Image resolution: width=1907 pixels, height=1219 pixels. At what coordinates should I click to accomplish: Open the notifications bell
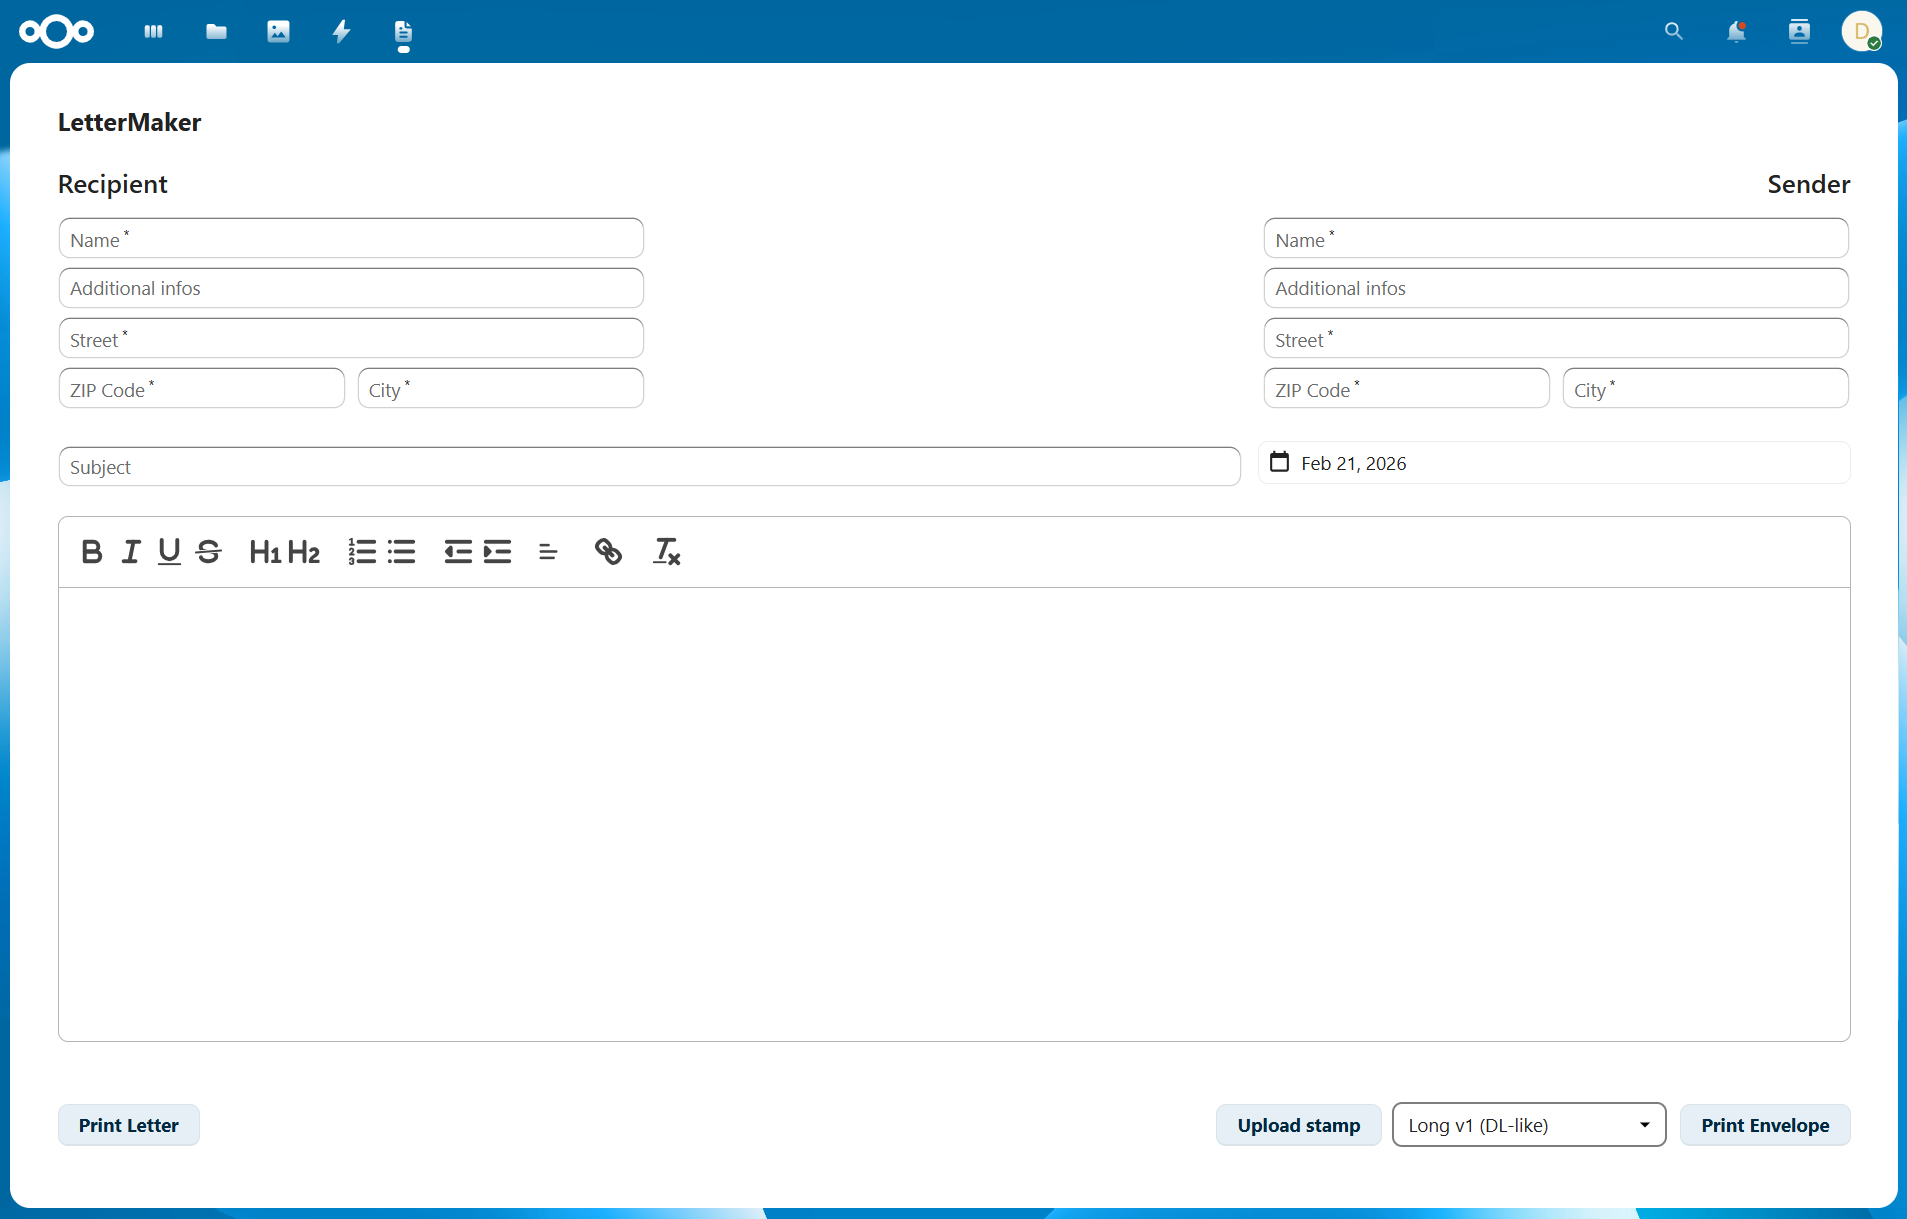[x=1737, y=31]
